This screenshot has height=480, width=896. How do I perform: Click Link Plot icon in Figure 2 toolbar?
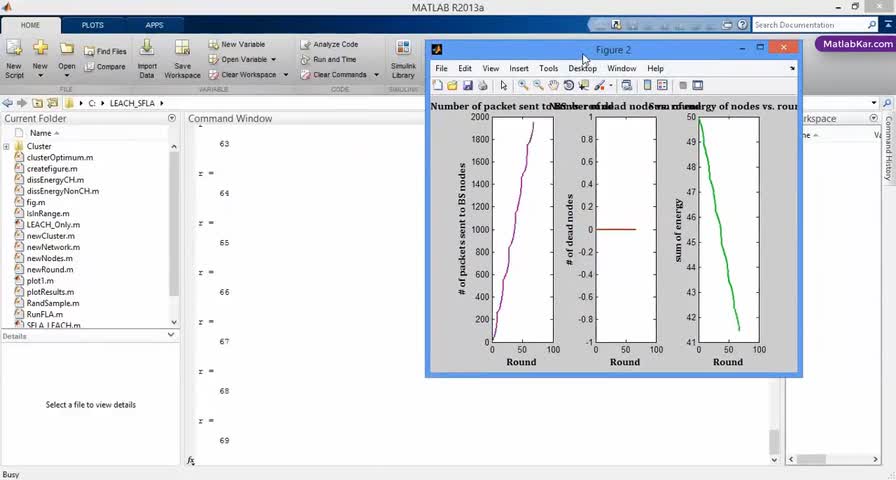tap(627, 86)
